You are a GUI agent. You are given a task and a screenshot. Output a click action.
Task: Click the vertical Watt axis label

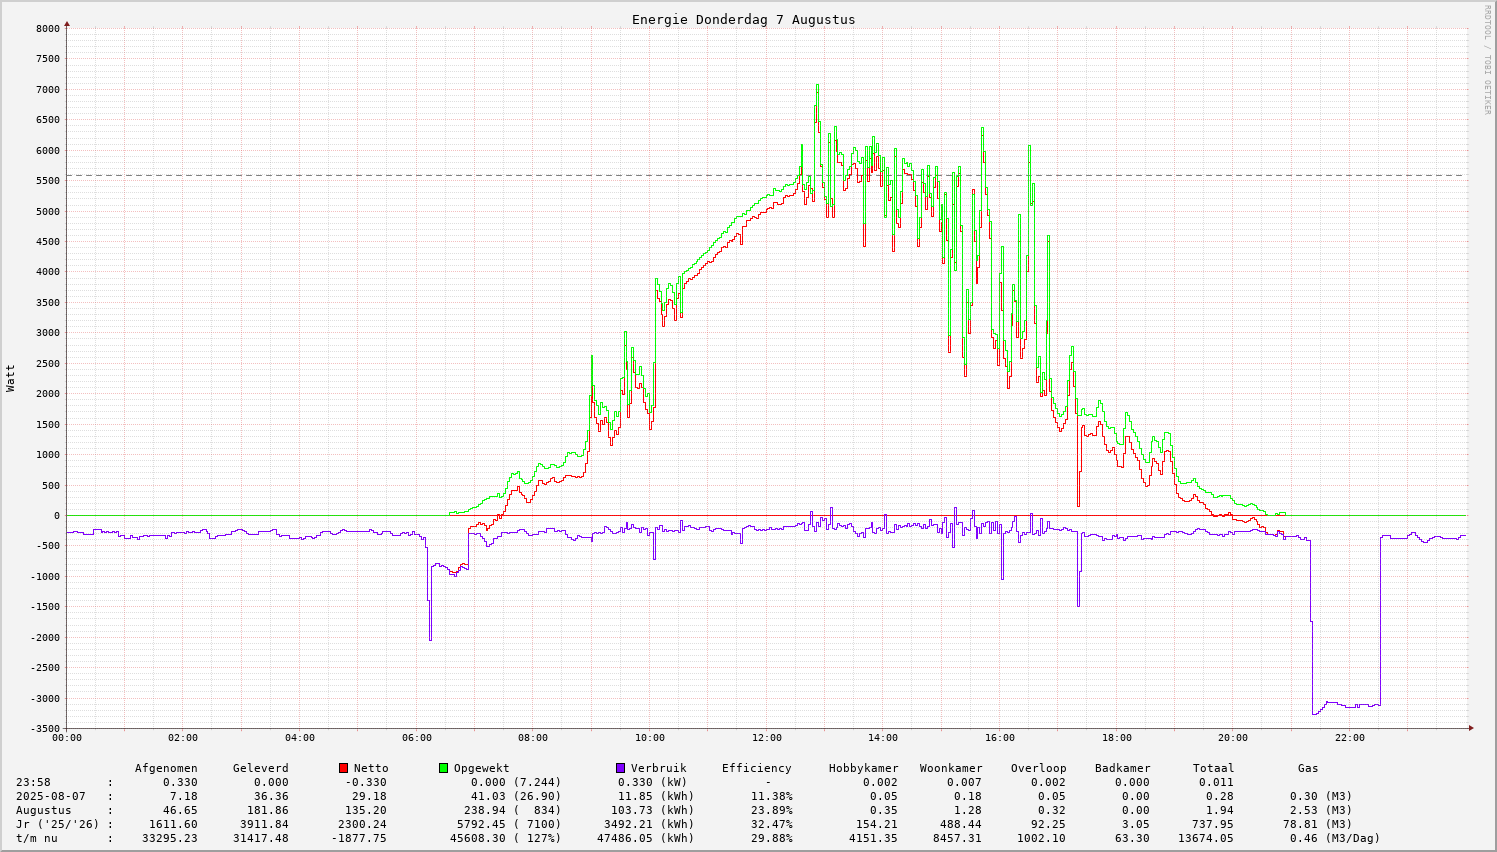coord(11,378)
